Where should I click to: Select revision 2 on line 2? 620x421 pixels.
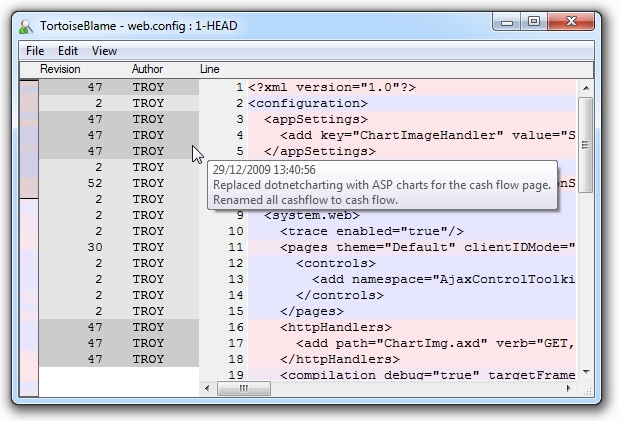pos(98,103)
